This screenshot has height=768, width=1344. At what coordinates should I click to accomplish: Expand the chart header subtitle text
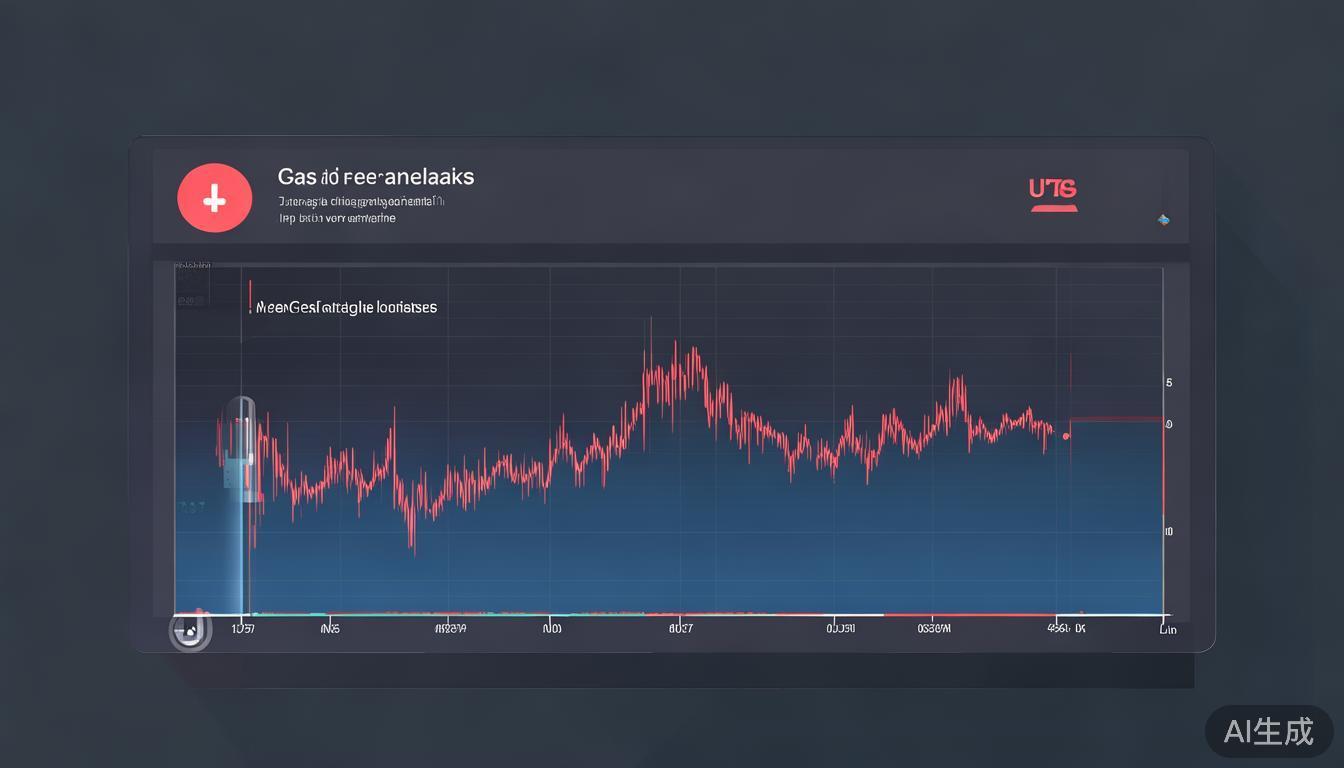coord(360,208)
